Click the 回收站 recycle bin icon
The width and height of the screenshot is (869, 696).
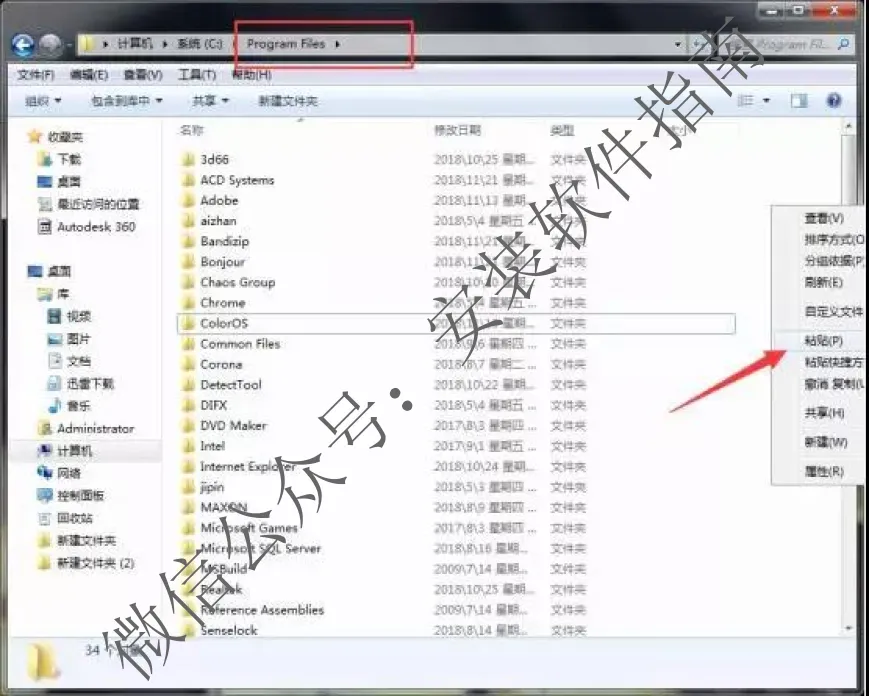click(45, 518)
